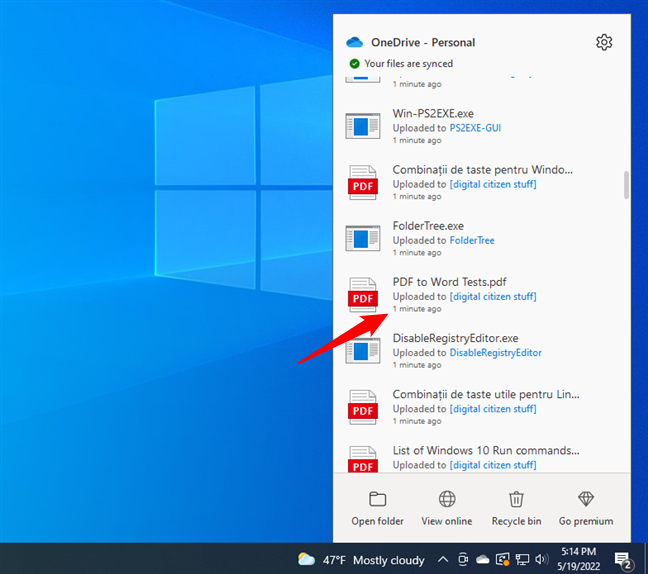Viewport: 648px width, 574px height.
Task: Select the Win-PS2EXE.exe file name
Action: coord(433,114)
